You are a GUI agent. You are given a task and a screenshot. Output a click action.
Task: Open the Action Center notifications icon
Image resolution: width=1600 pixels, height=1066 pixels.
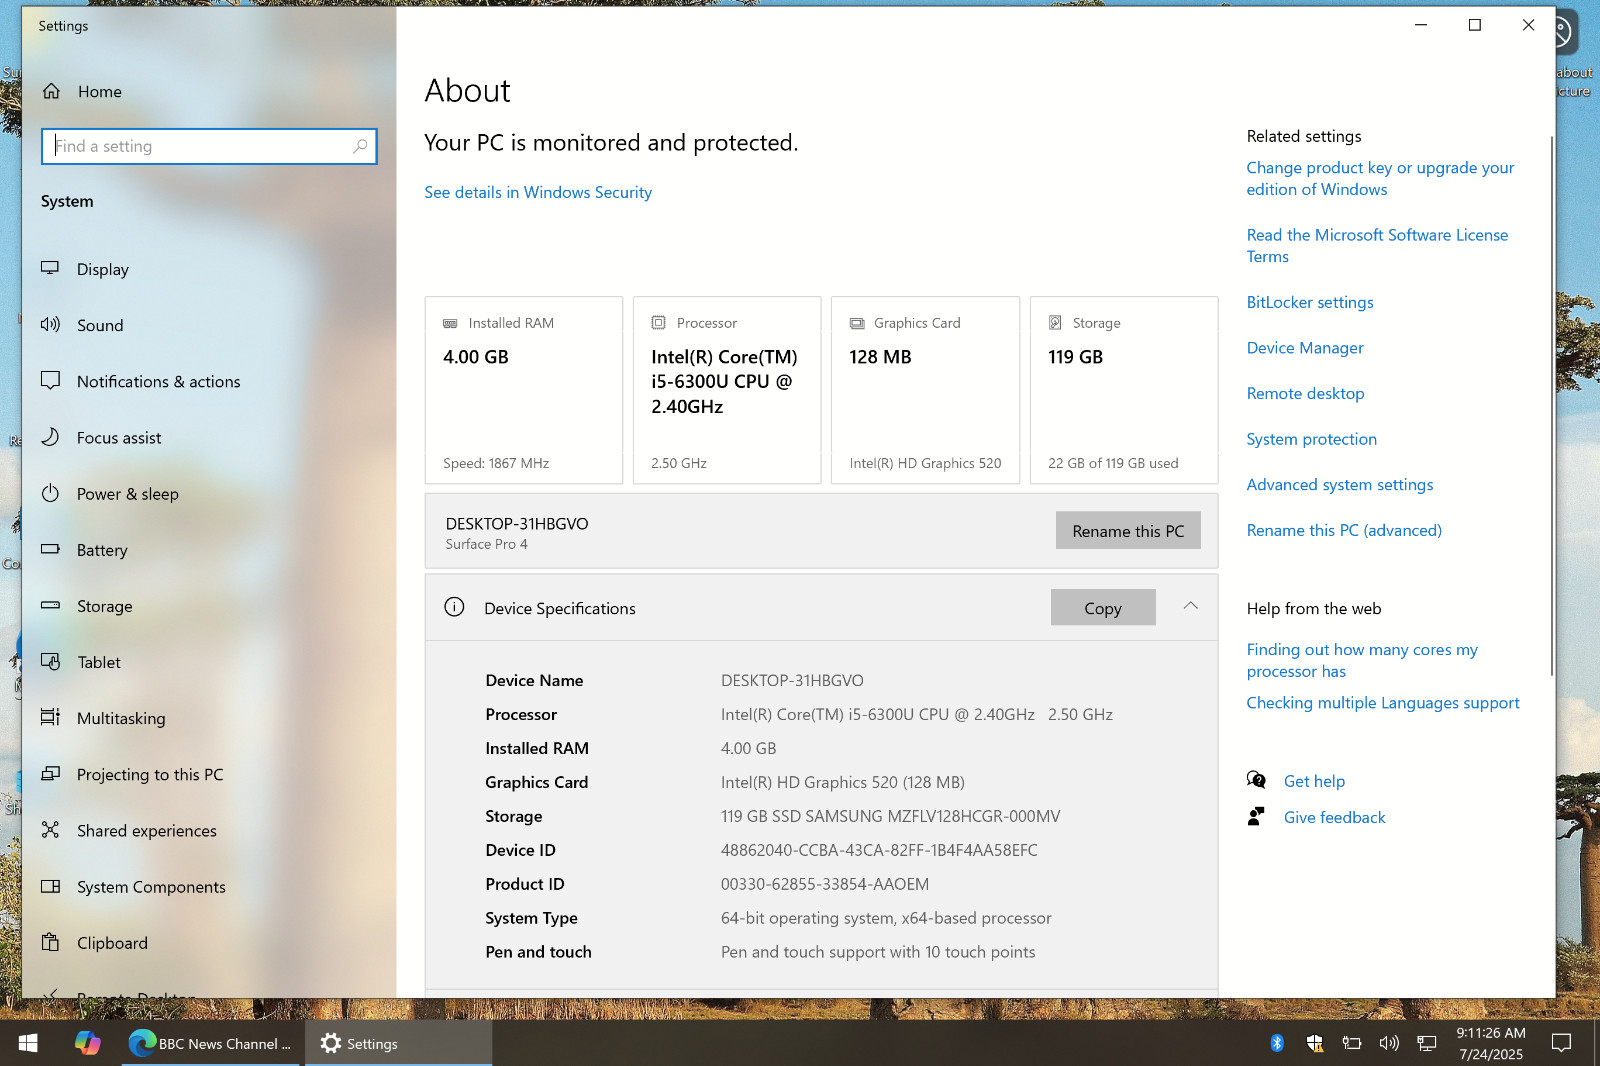pyautogui.click(x=1561, y=1043)
